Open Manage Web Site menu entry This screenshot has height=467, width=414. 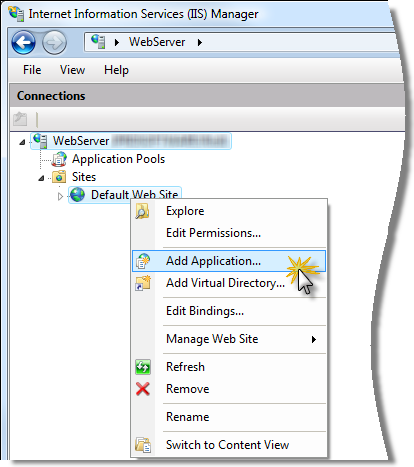click(x=229, y=339)
